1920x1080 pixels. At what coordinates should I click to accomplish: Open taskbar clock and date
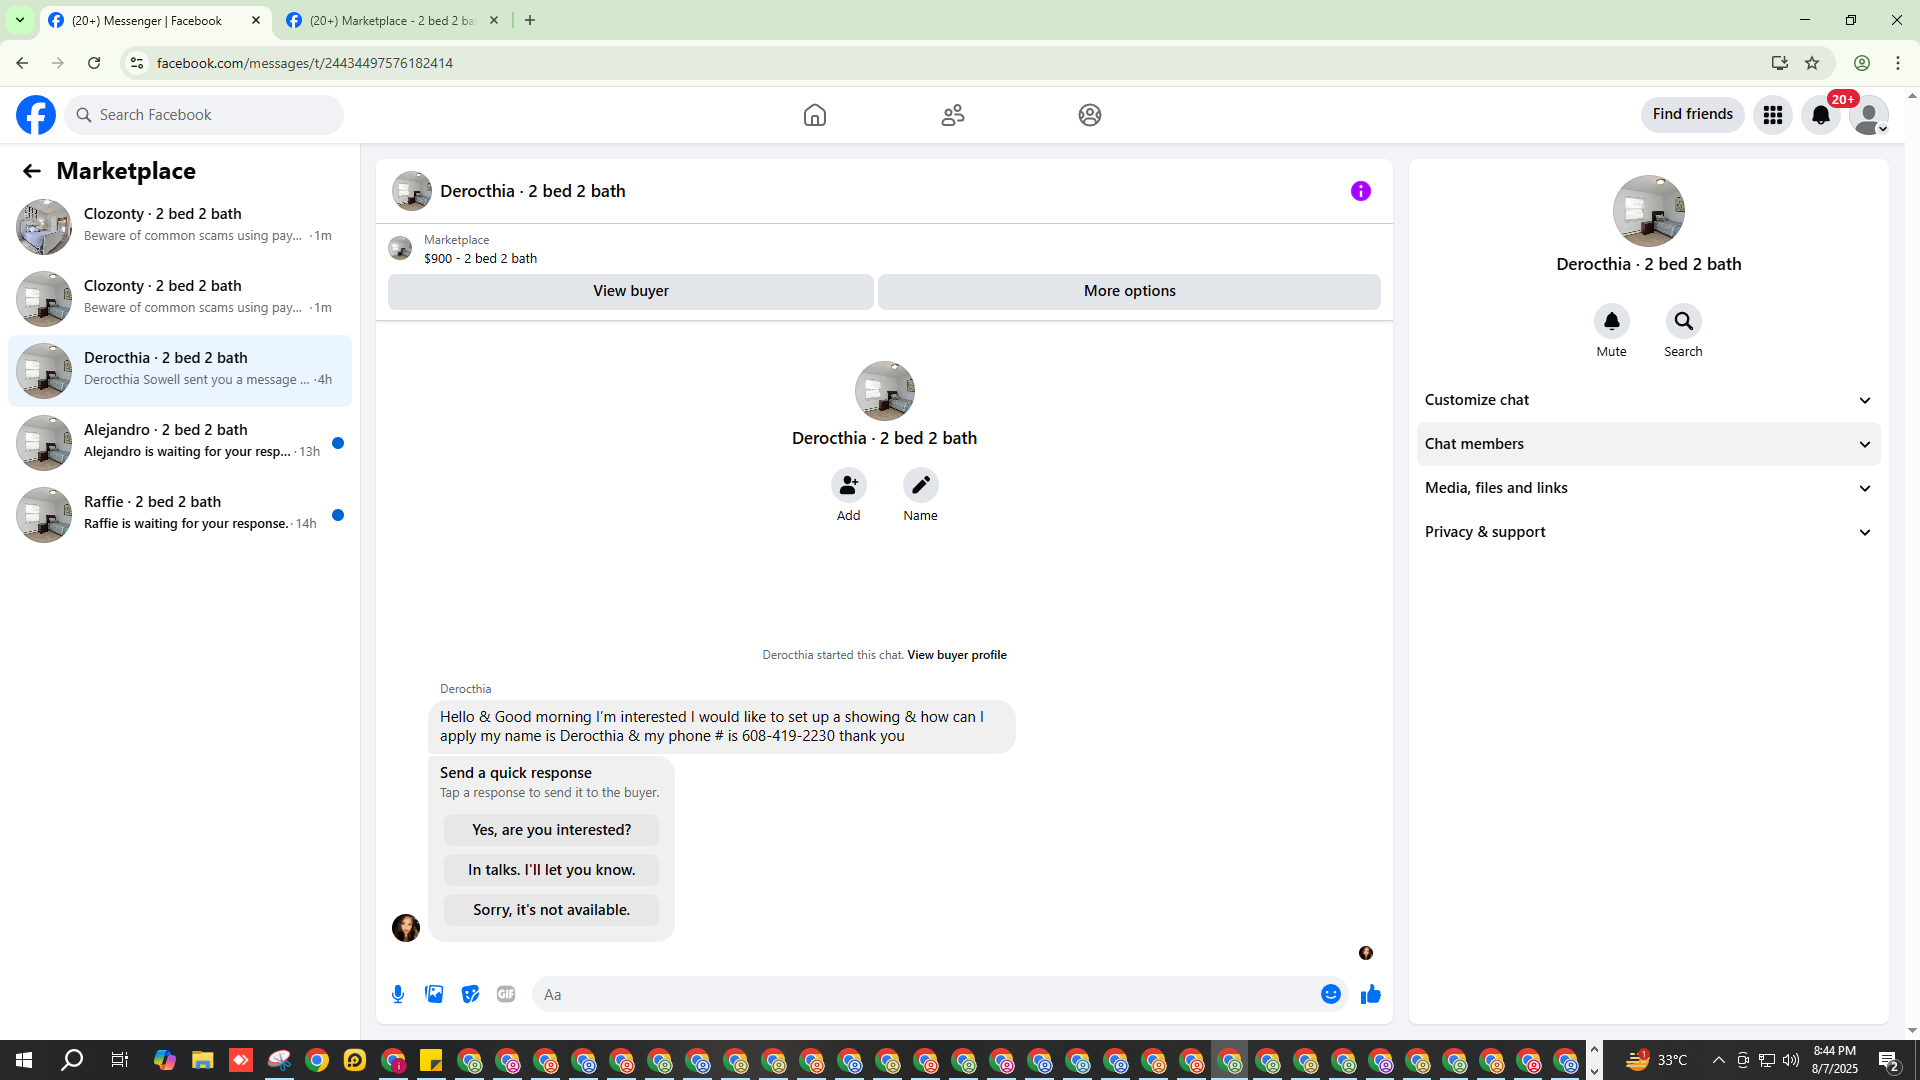click(x=1835, y=1060)
